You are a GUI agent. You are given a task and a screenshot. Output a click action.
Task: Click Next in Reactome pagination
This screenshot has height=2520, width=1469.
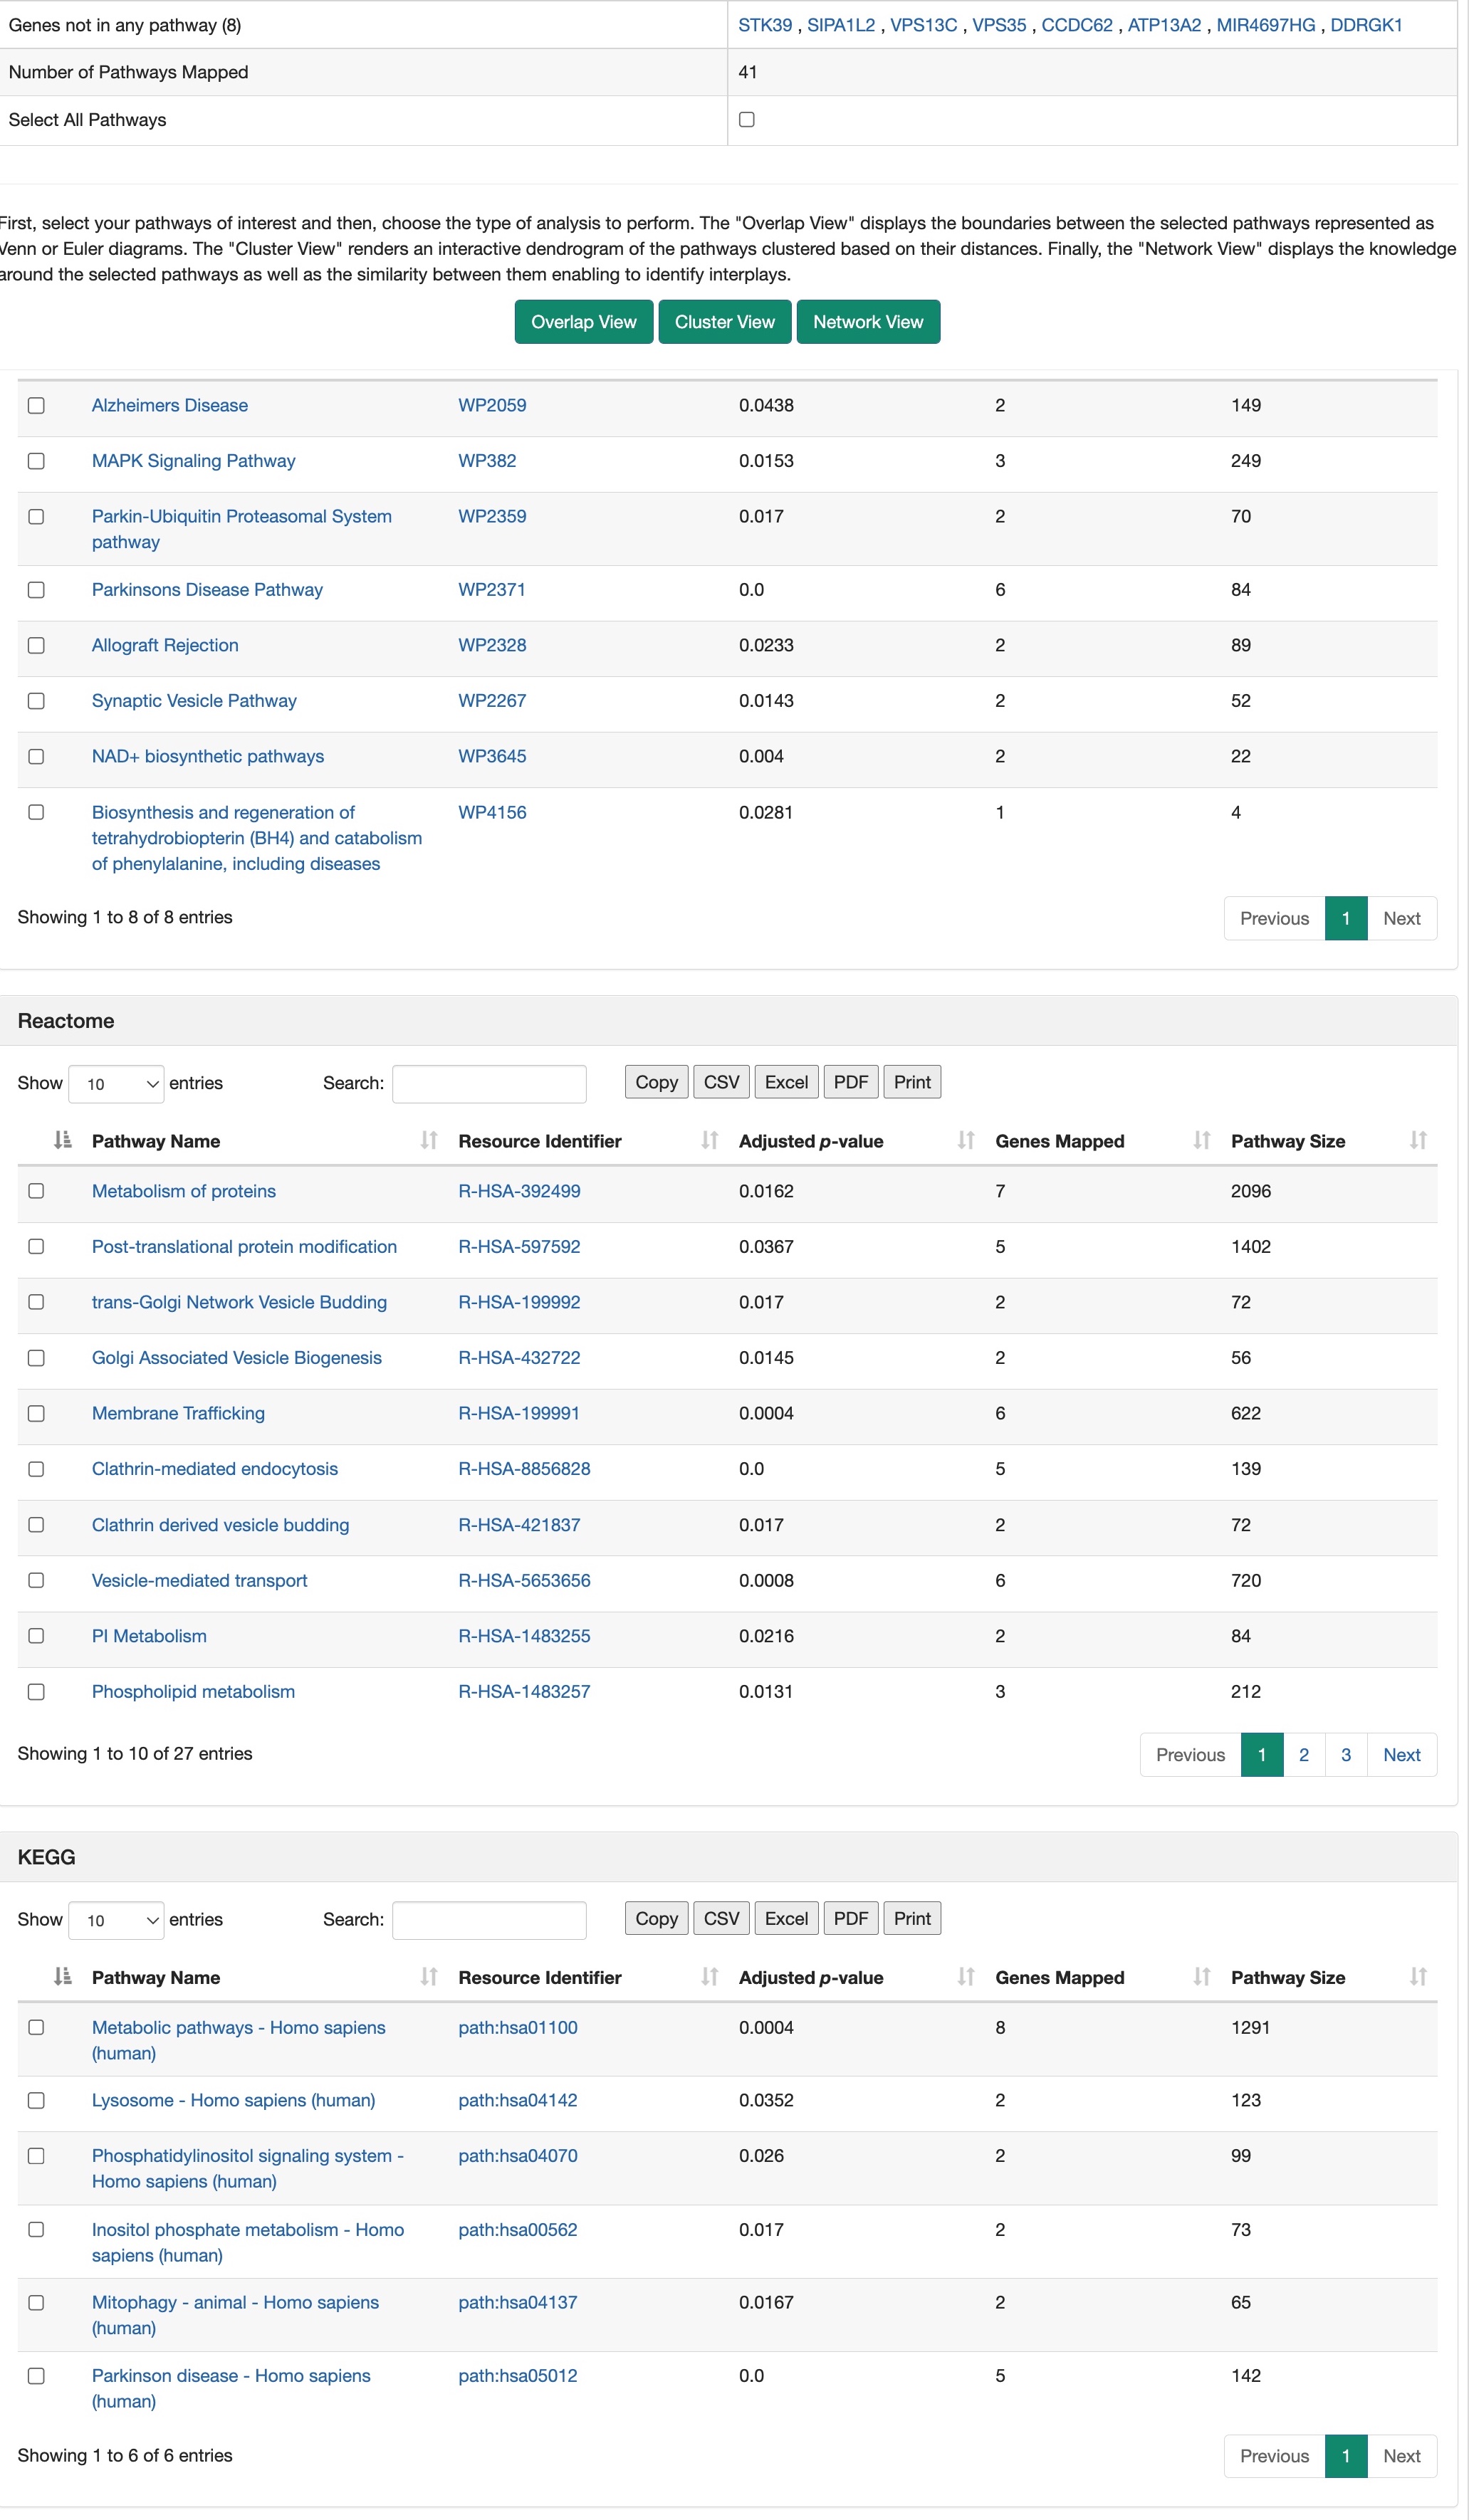click(x=1402, y=1755)
